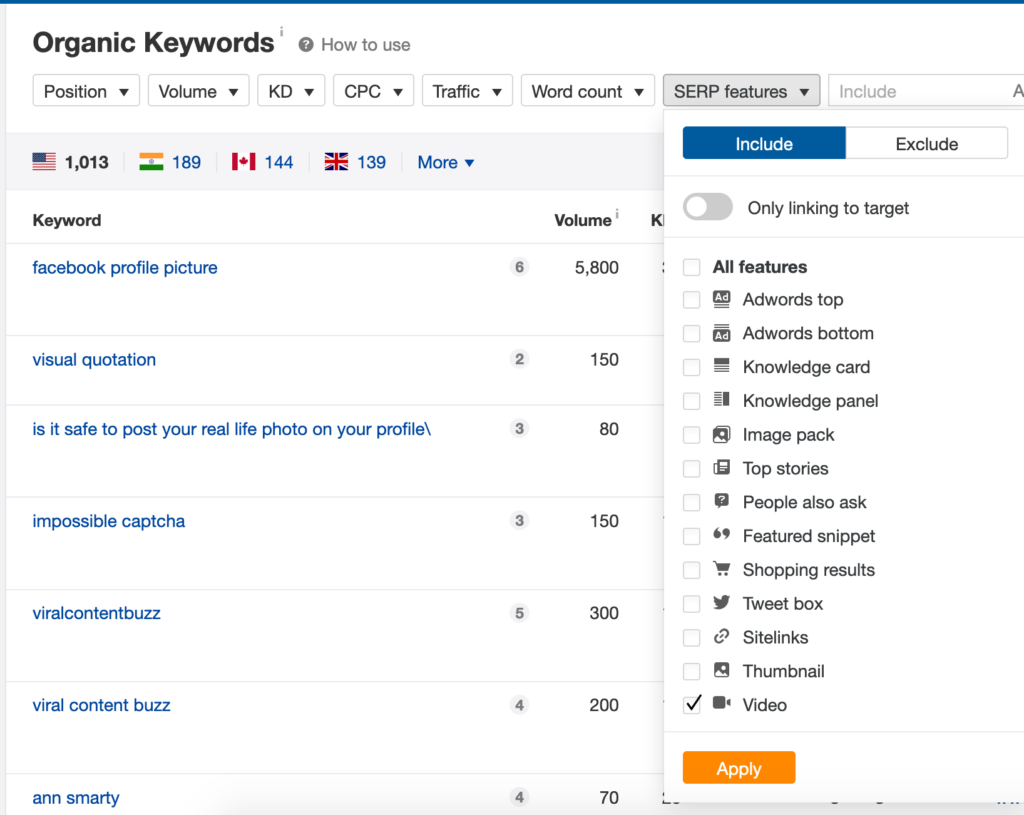Screen dimensions: 1024x815
Task: Open the Position filter dropdown
Action: pyautogui.click(x=86, y=90)
